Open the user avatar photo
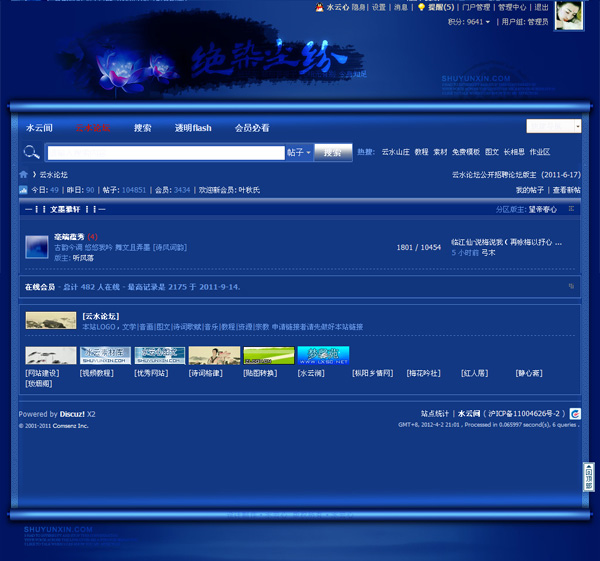Image resolution: width=600 pixels, height=561 pixels. (569, 15)
